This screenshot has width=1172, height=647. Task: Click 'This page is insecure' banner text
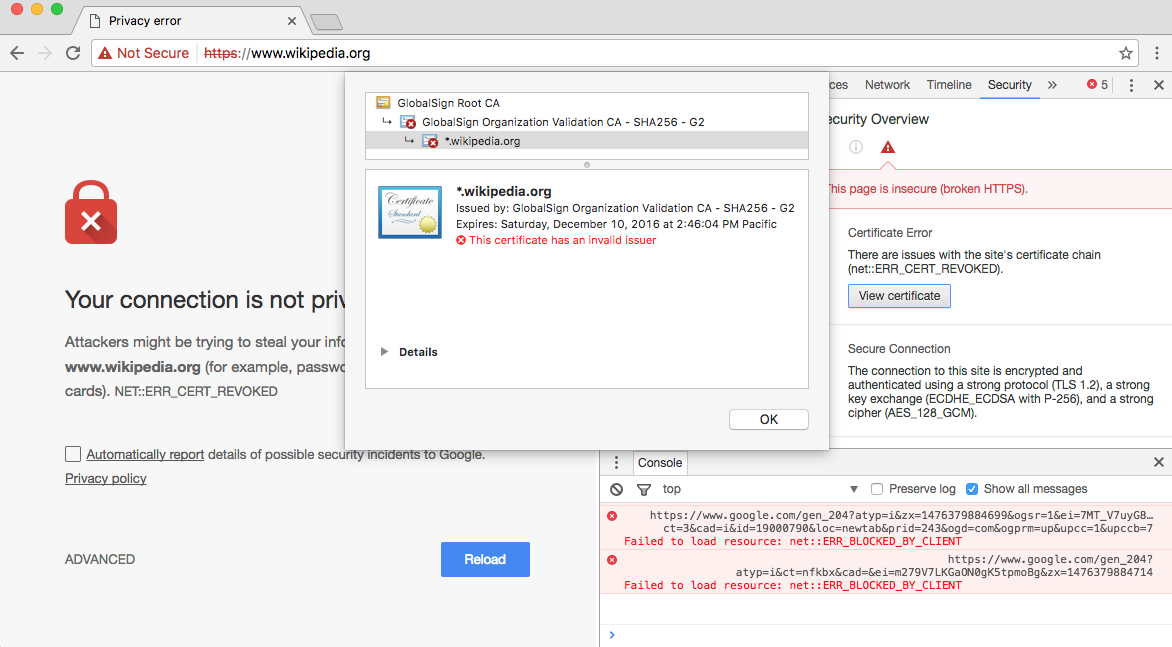(927, 189)
